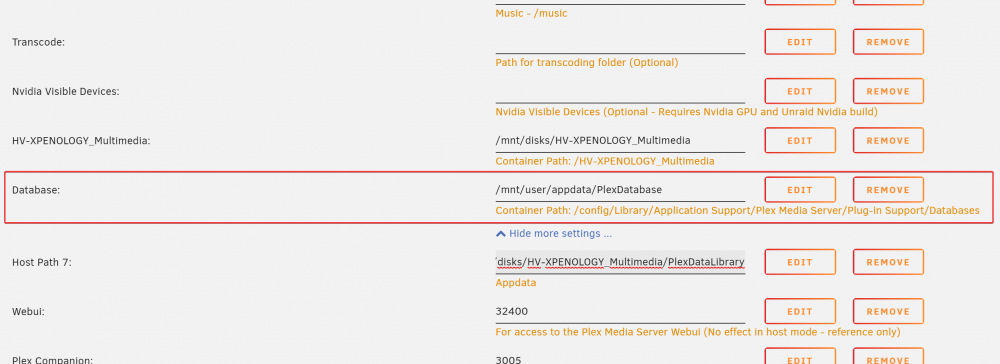Click the 'Appdata' description under Host Path 7
This screenshot has width=1000, height=364.
click(516, 282)
